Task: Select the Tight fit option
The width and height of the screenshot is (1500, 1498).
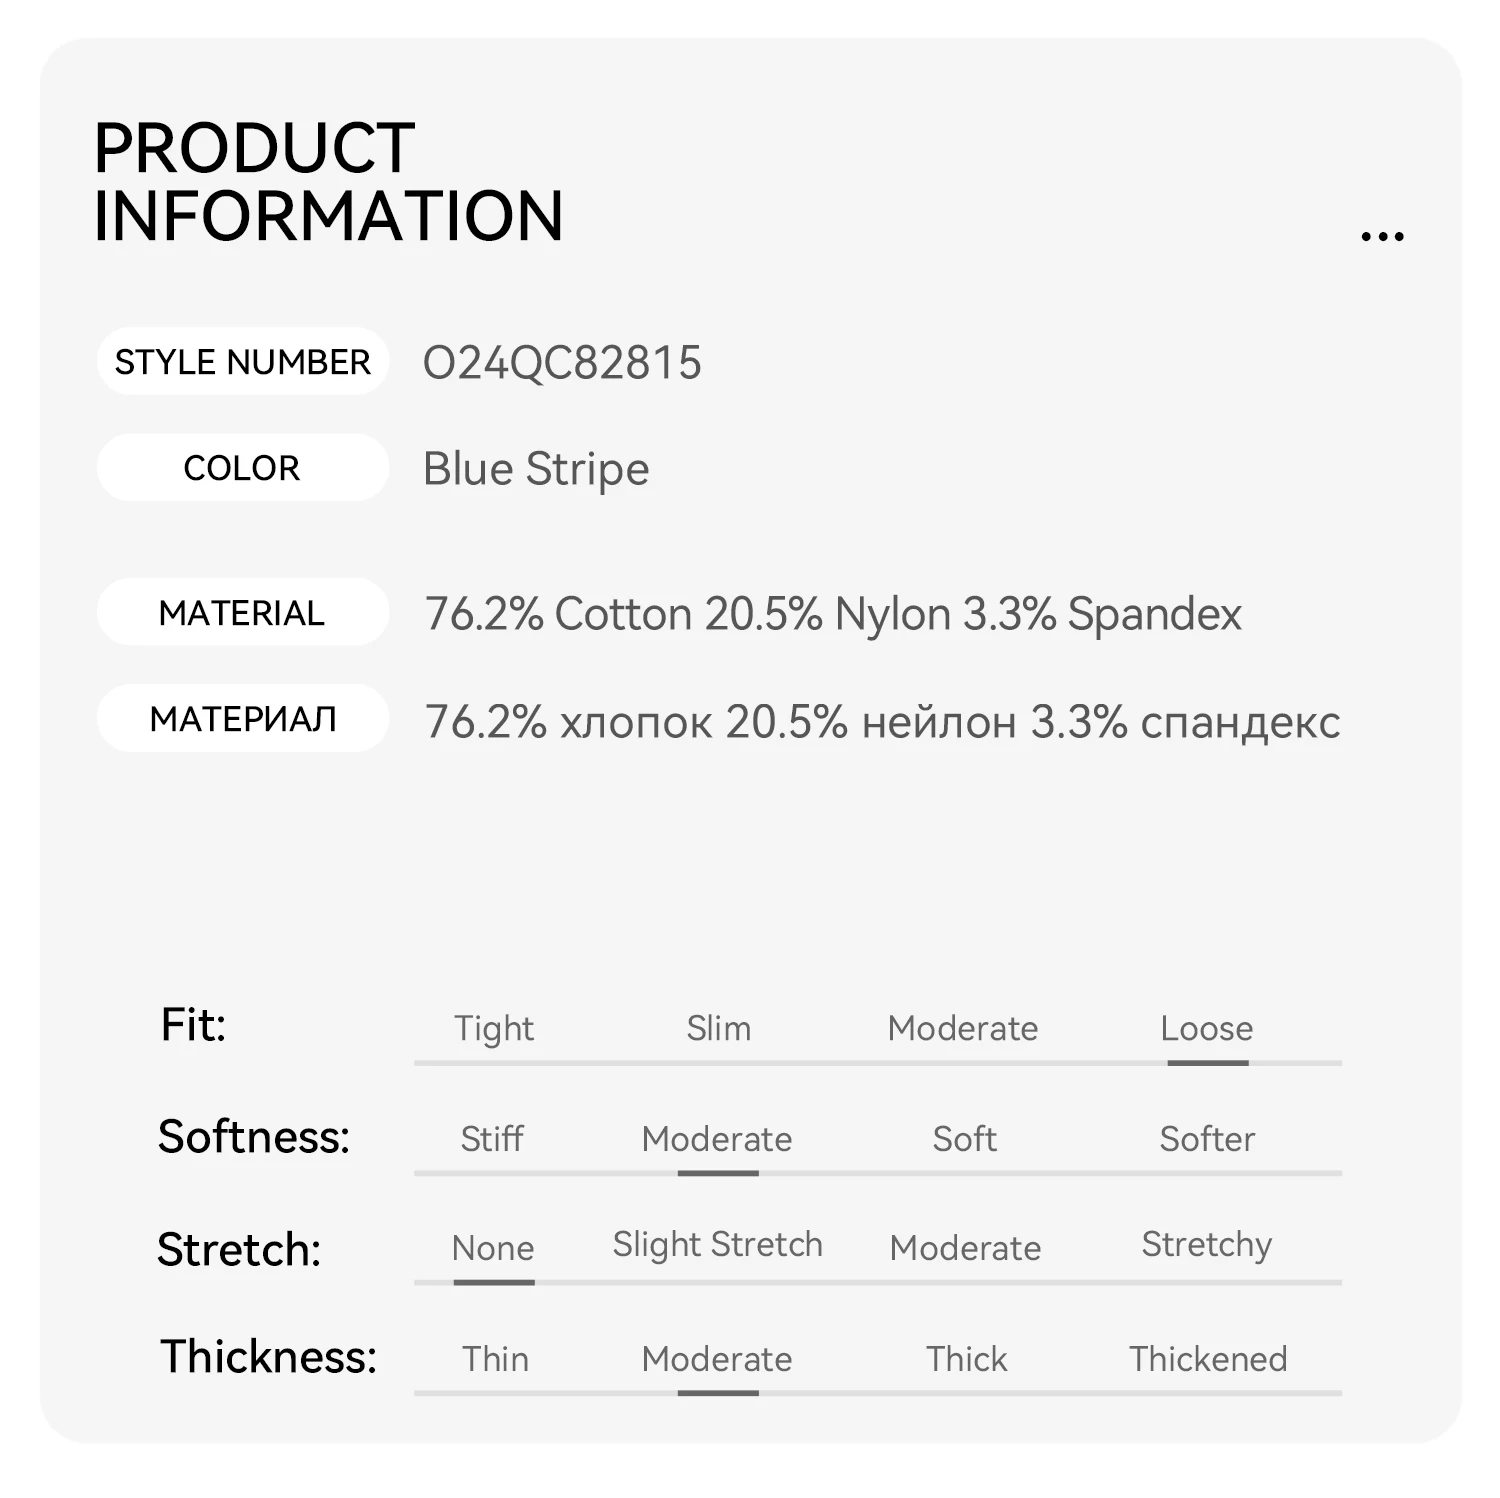Action: 494,1029
